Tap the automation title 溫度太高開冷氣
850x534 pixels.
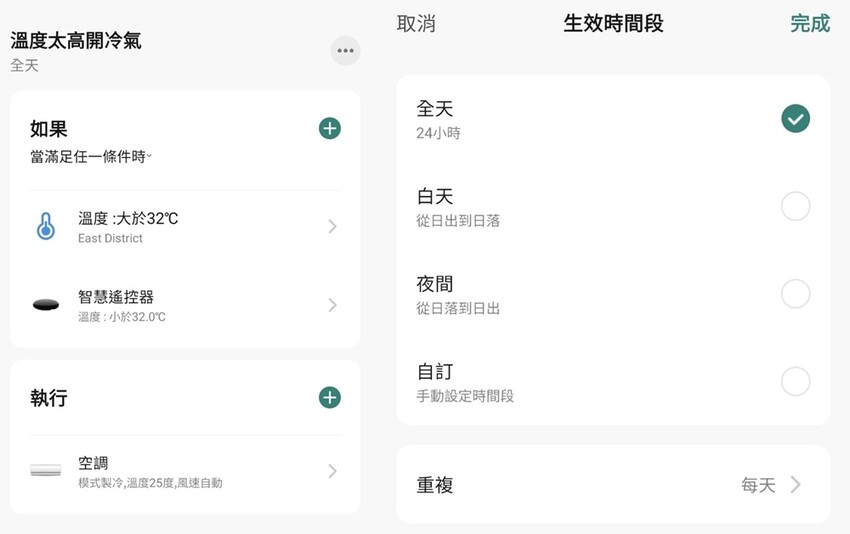click(x=76, y=41)
